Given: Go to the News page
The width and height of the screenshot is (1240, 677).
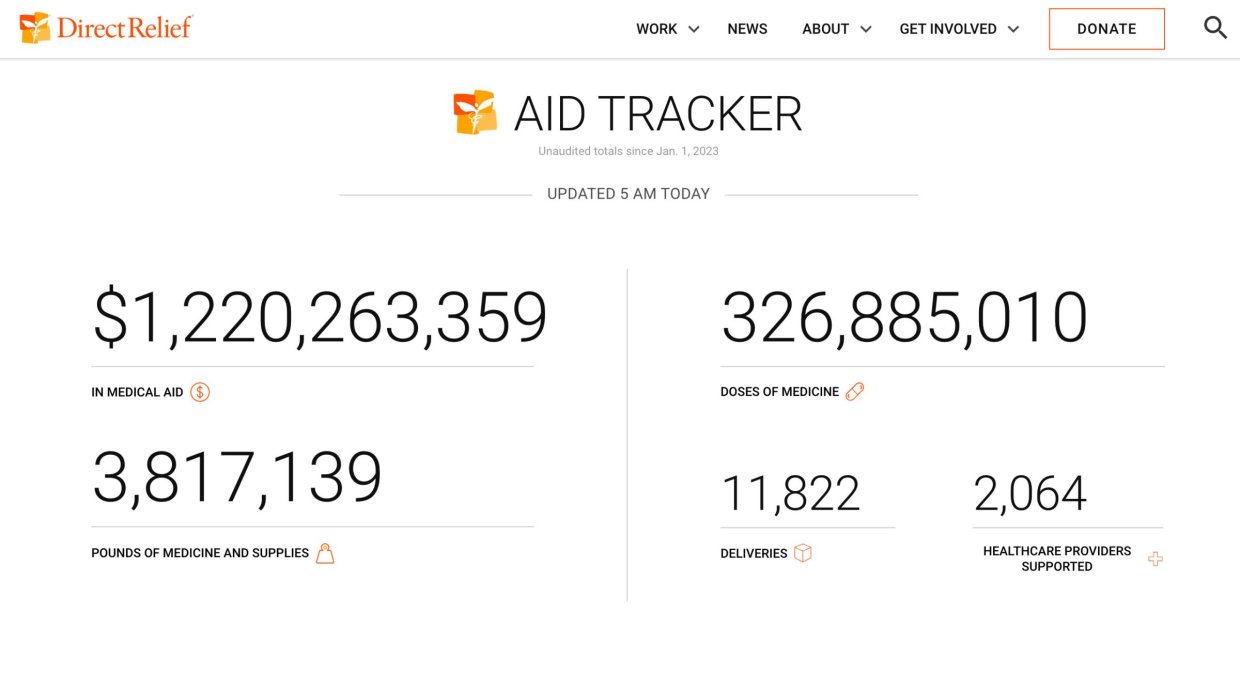Looking at the screenshot, I should click(747, 29).
